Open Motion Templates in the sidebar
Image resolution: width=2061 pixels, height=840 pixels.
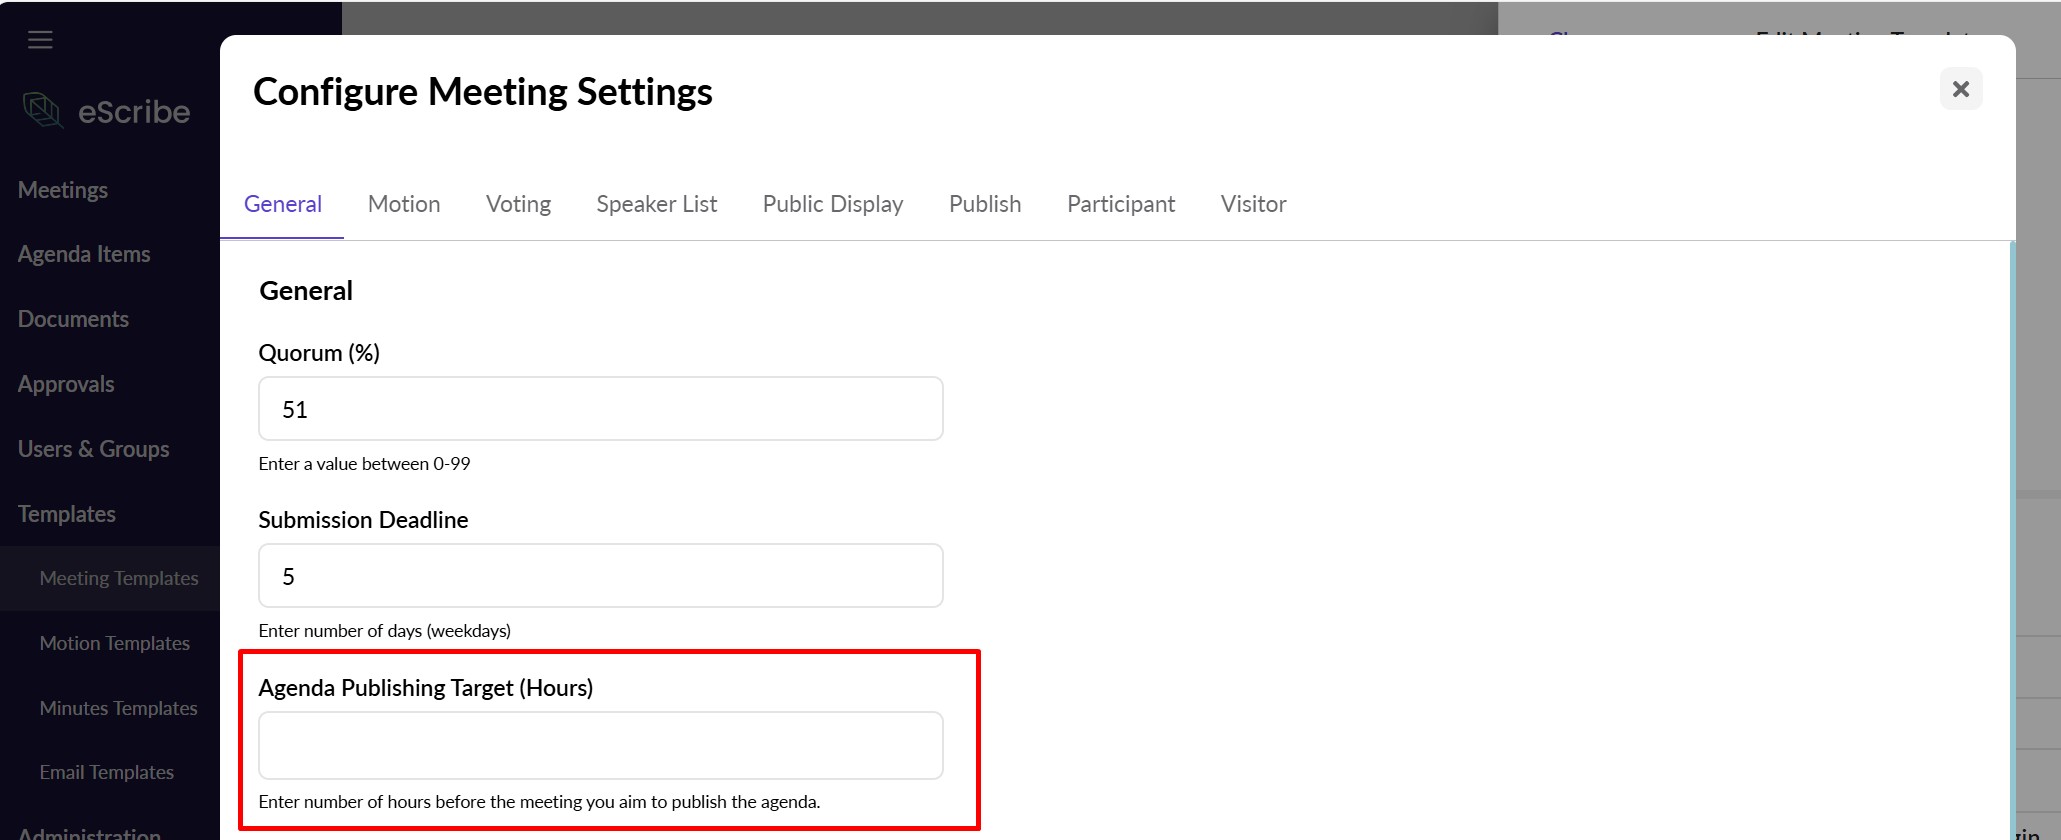[x=115, y=643]
